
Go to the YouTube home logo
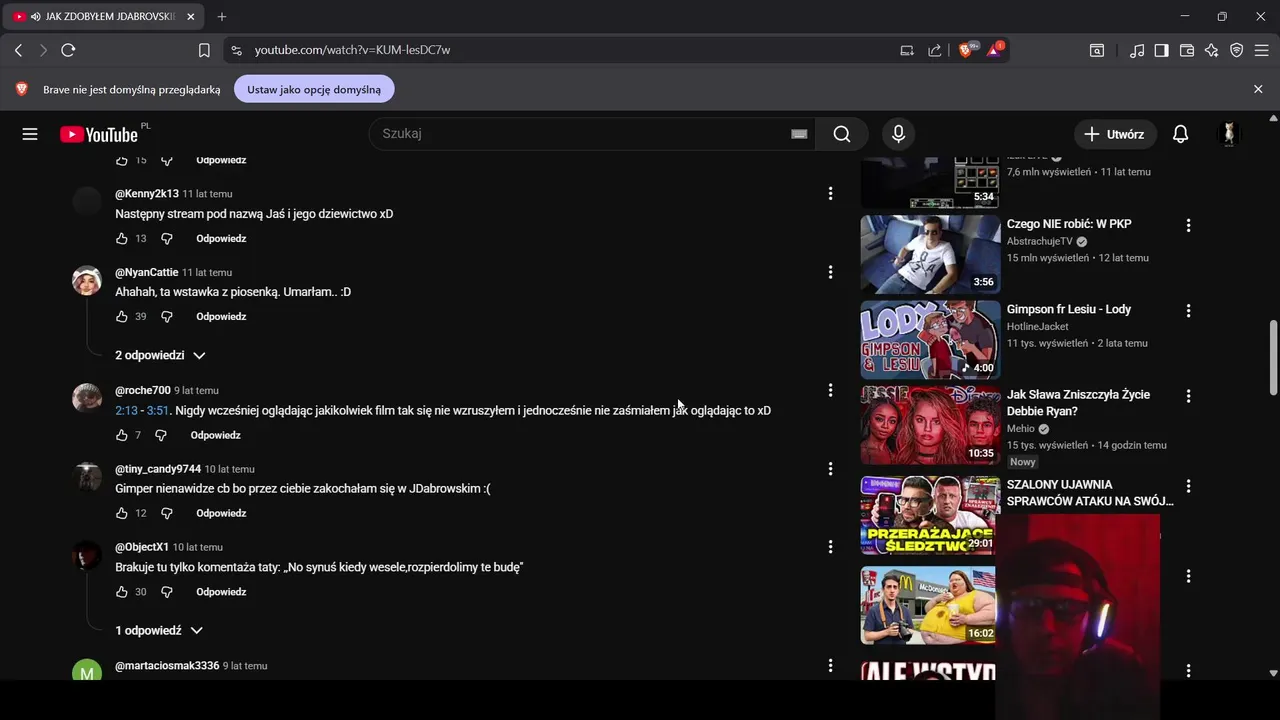tap(99, 134)
